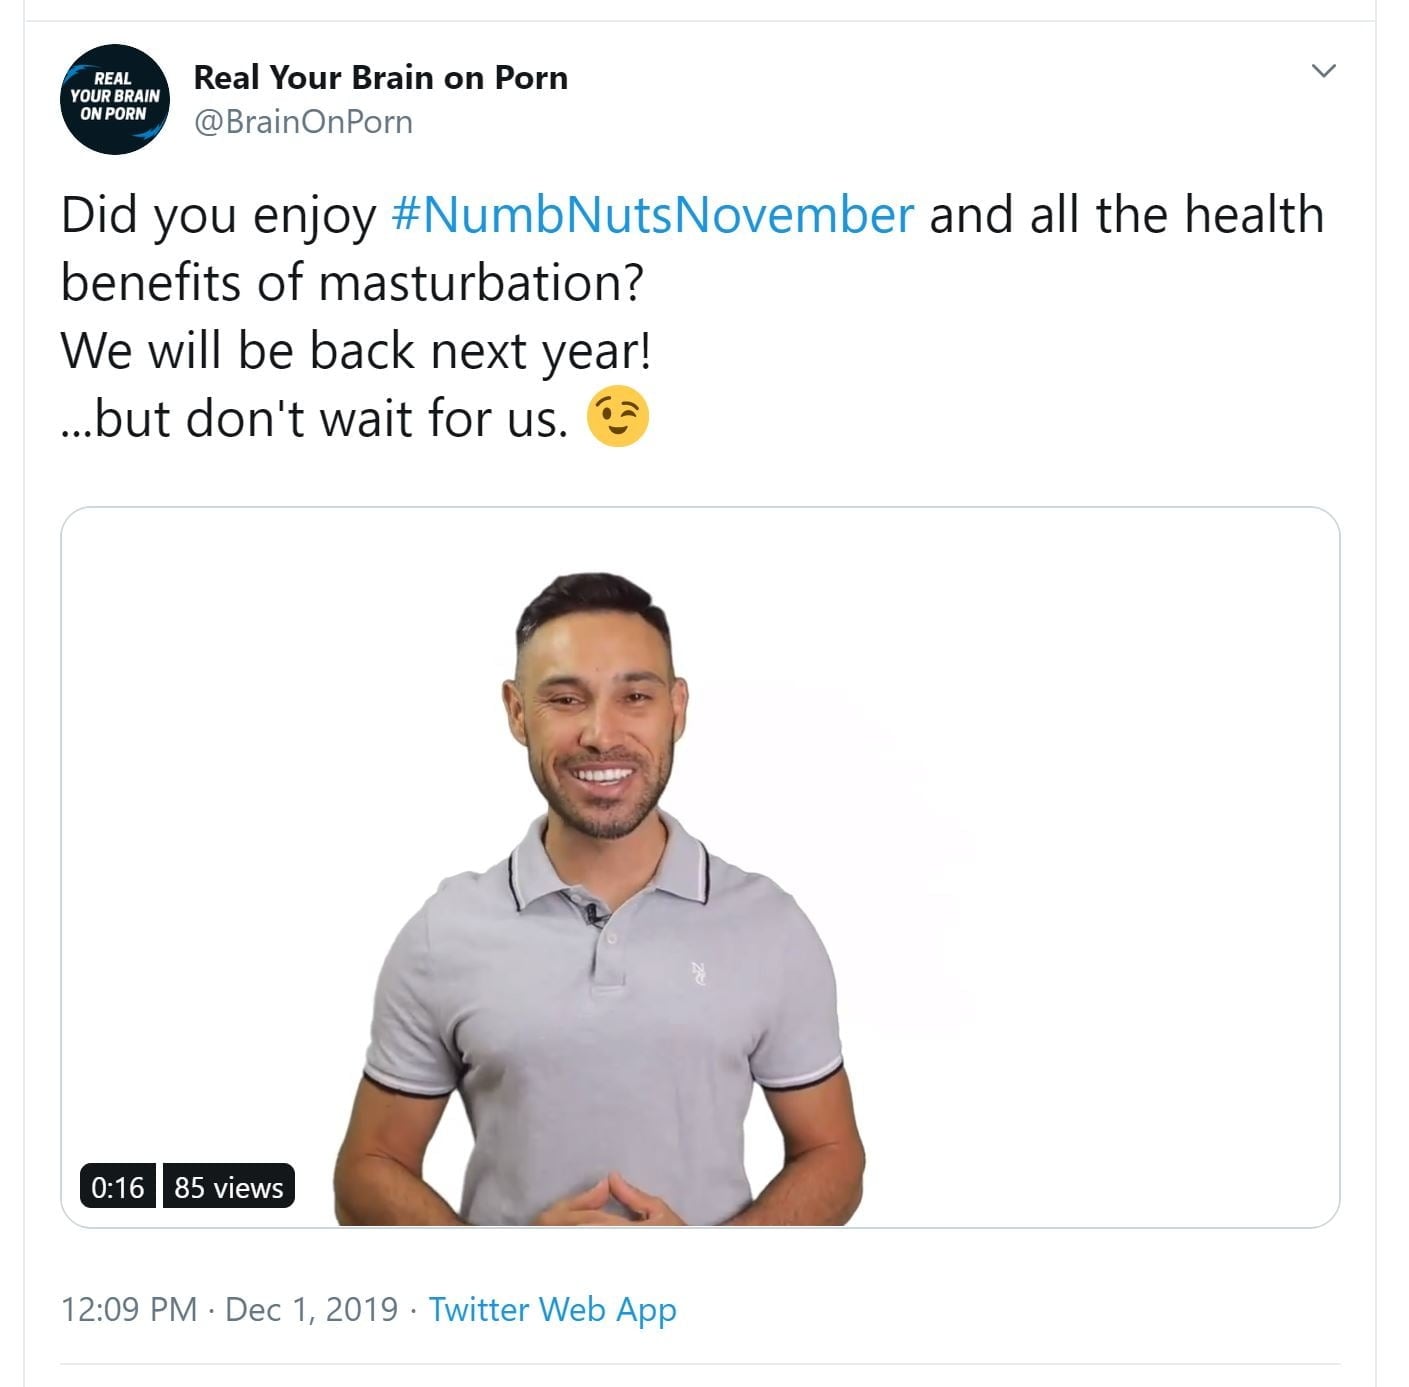Click the polo shirt logo in the video

699,974
